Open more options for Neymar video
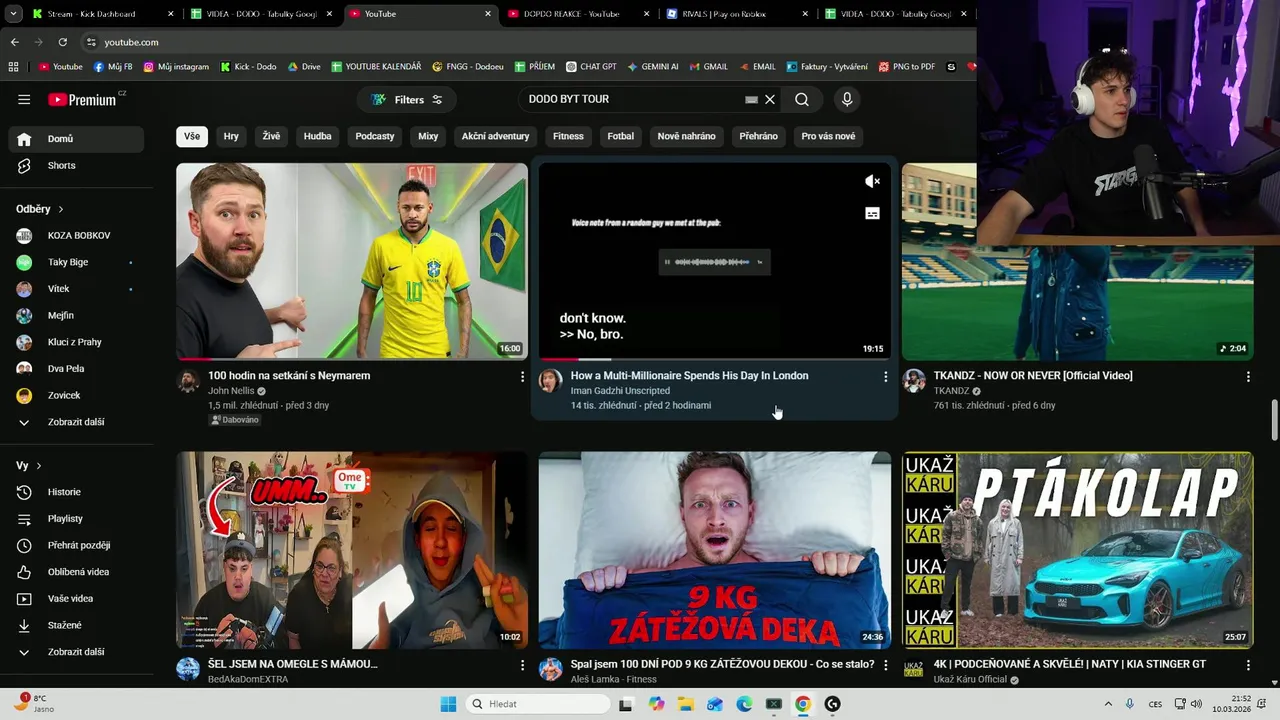 pyautogui.click(x=522, y=377)
